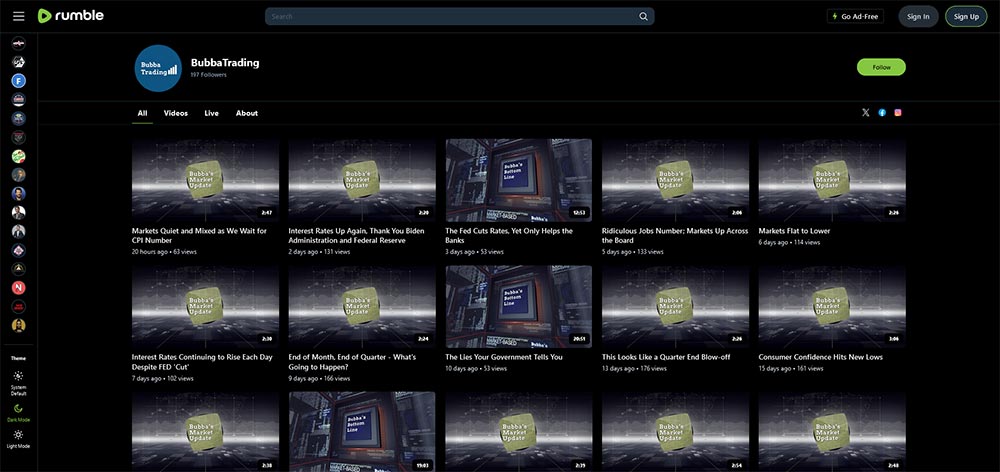Click the Rumble logo
Viewport: 1000px width, 472px height.
click(x=71, y=16)
